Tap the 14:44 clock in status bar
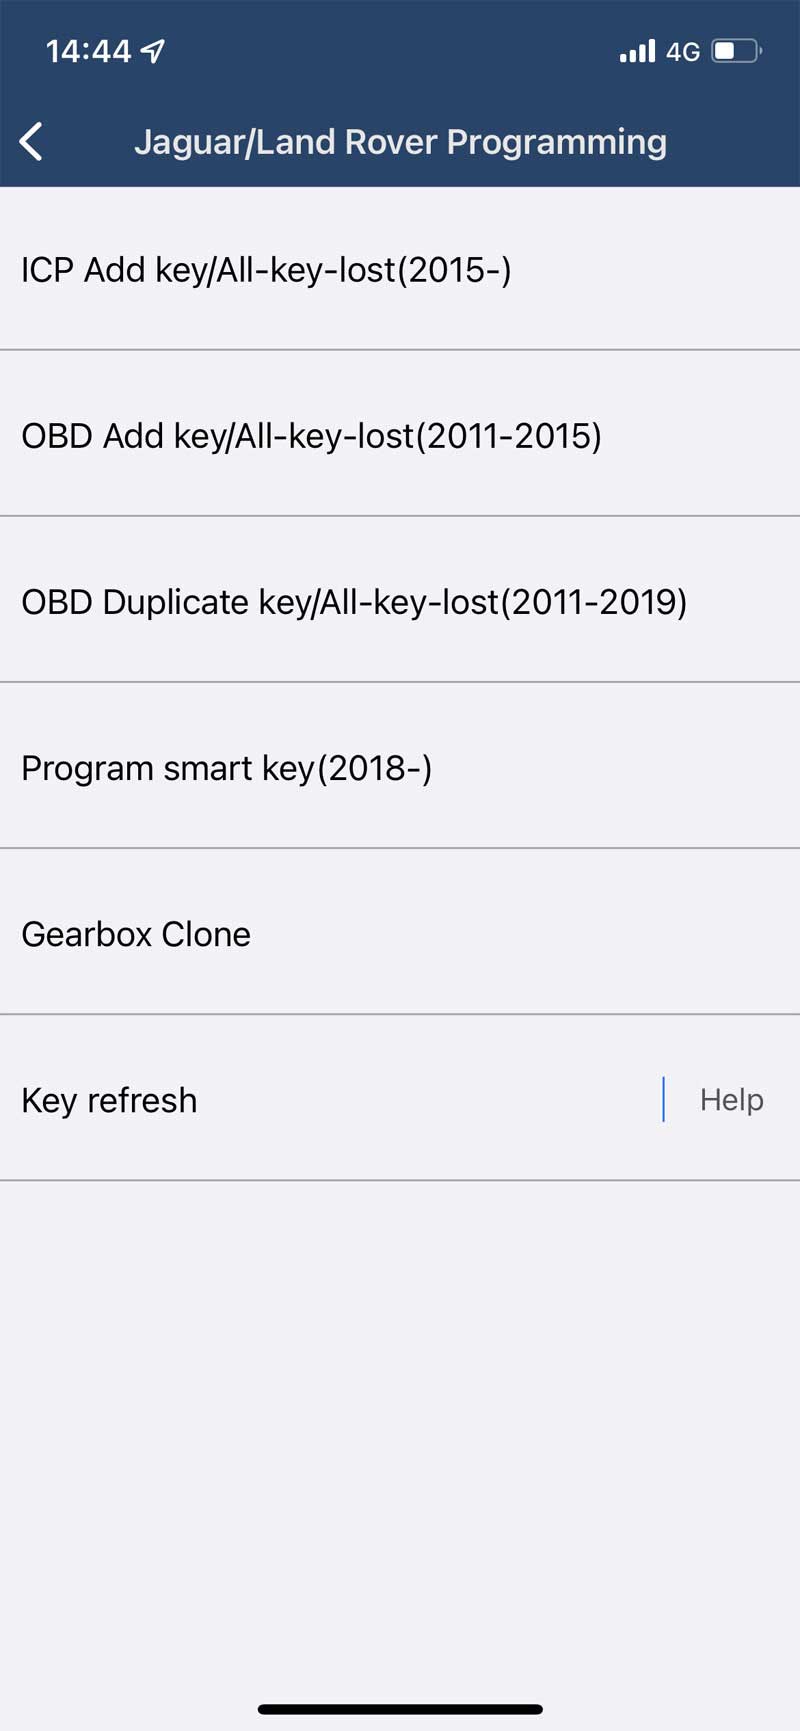Image resolution: width=800 pixels, height=1731 pixels. coord(88,51)
